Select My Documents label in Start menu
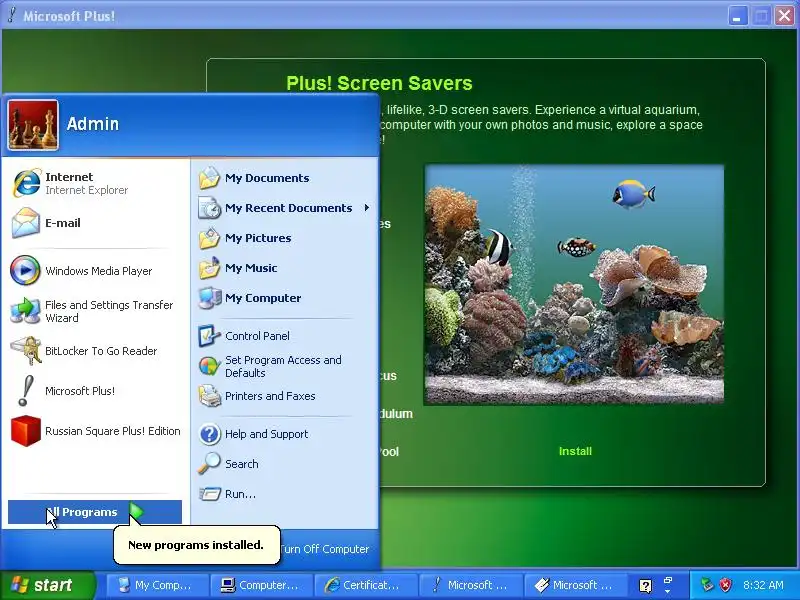Image resolution: width=800 pixels, height=600 pixels. click(x=267, y=178)
